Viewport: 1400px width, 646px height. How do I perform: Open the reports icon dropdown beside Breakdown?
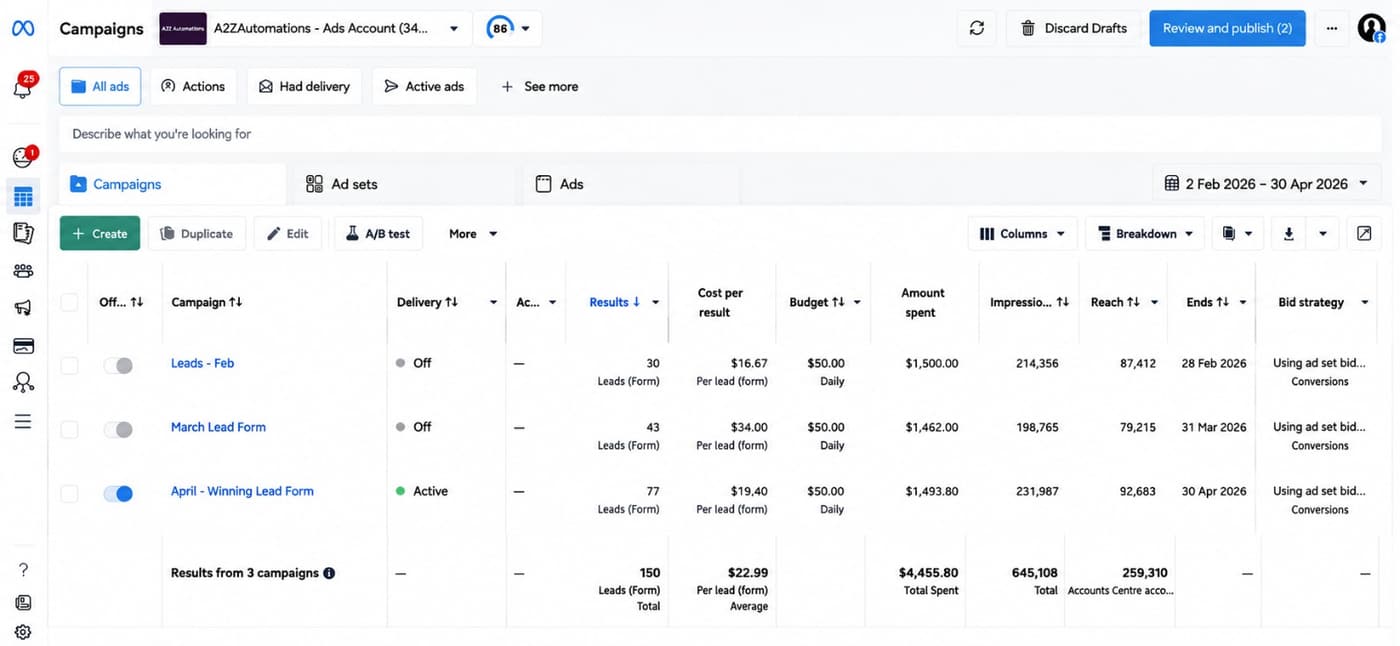pos(1238,234)
